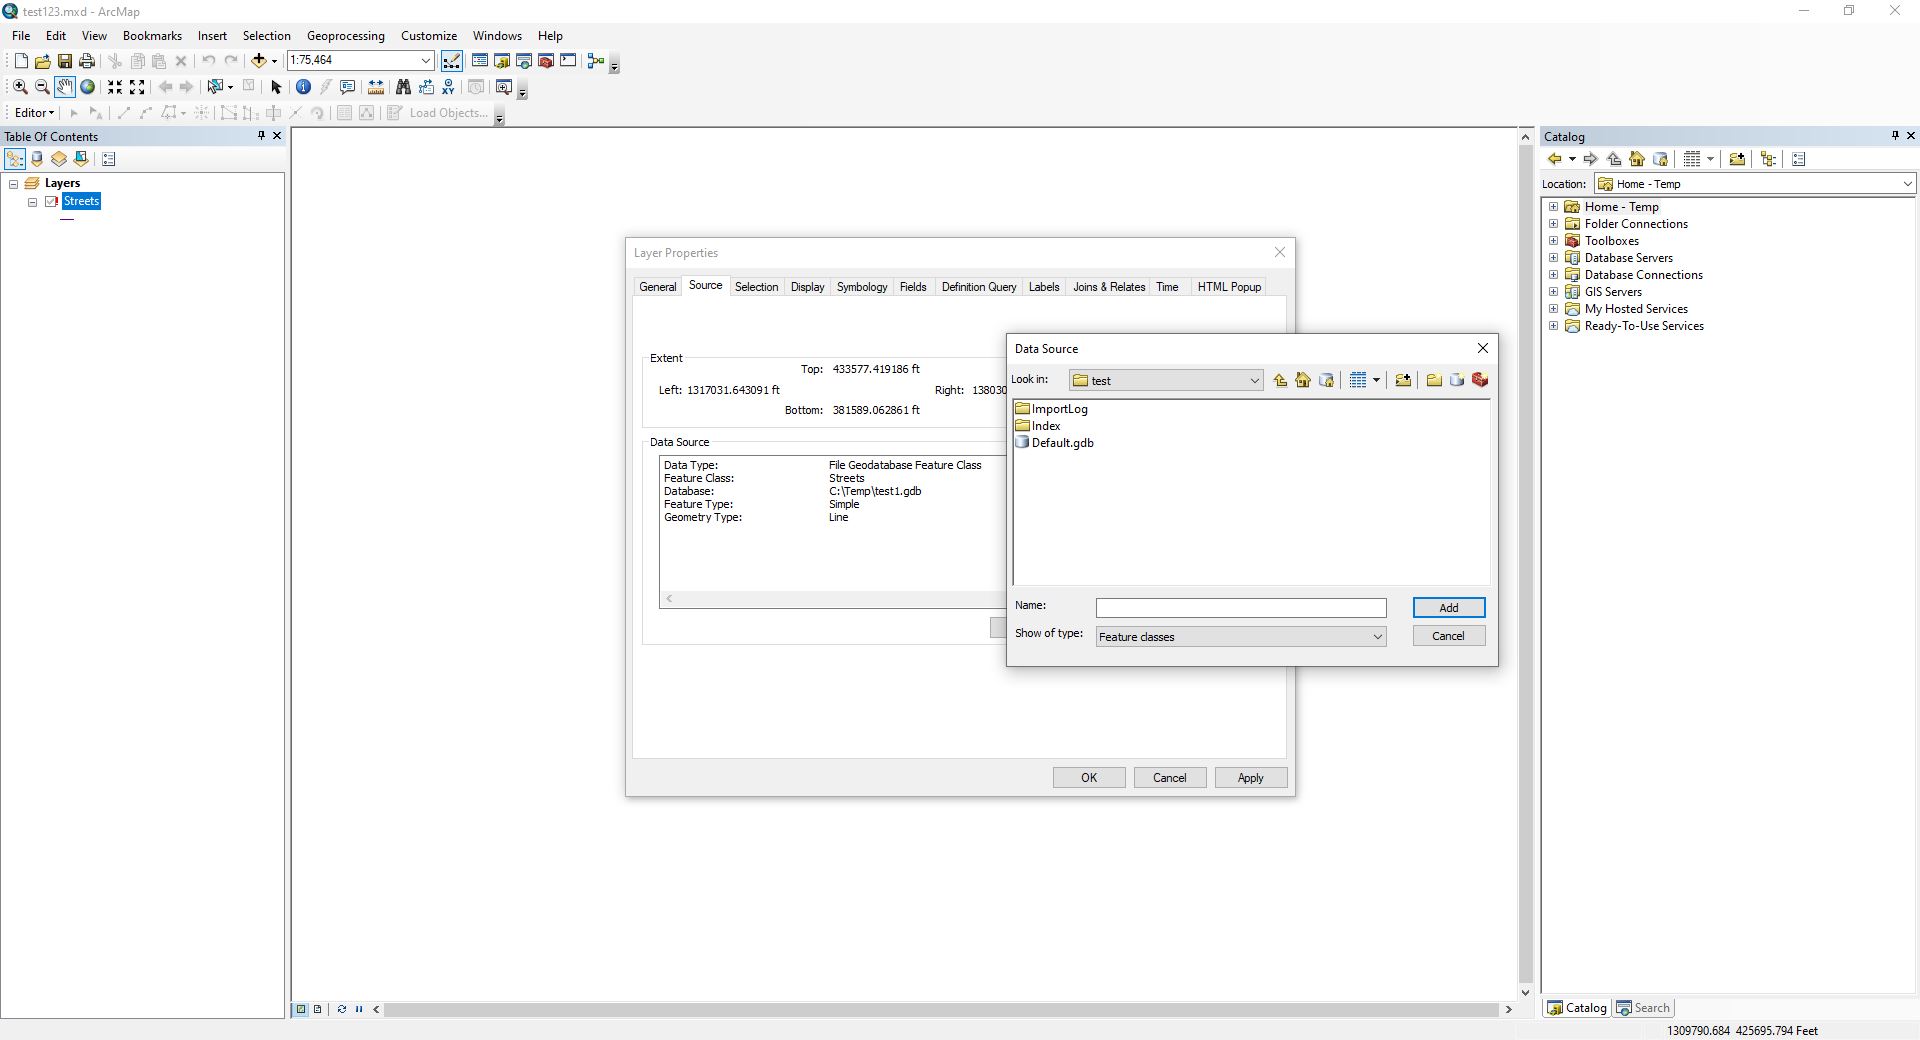1920x1040 pixels.
Task: Open the Geoprocessing menu
Action: pyautogui.click(x=345, y=35)
